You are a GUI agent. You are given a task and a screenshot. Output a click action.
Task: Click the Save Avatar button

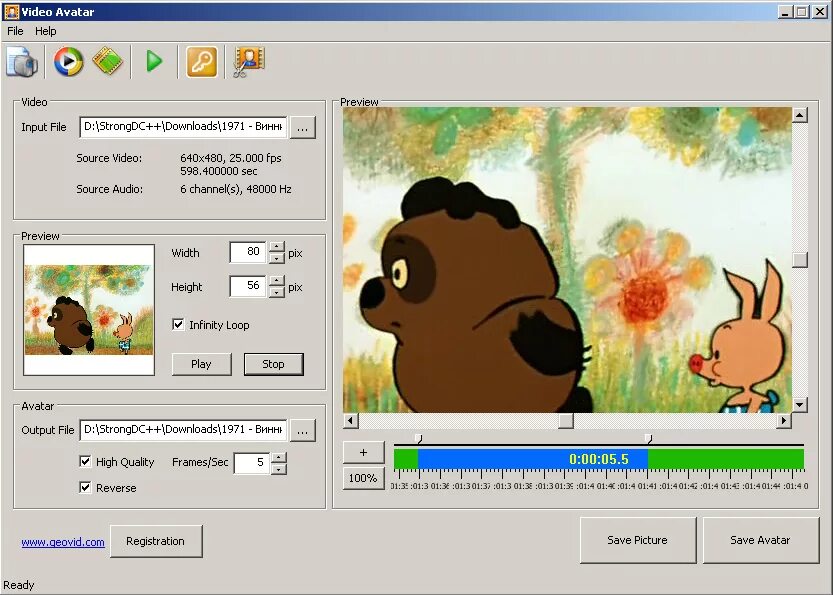point(760,540)
